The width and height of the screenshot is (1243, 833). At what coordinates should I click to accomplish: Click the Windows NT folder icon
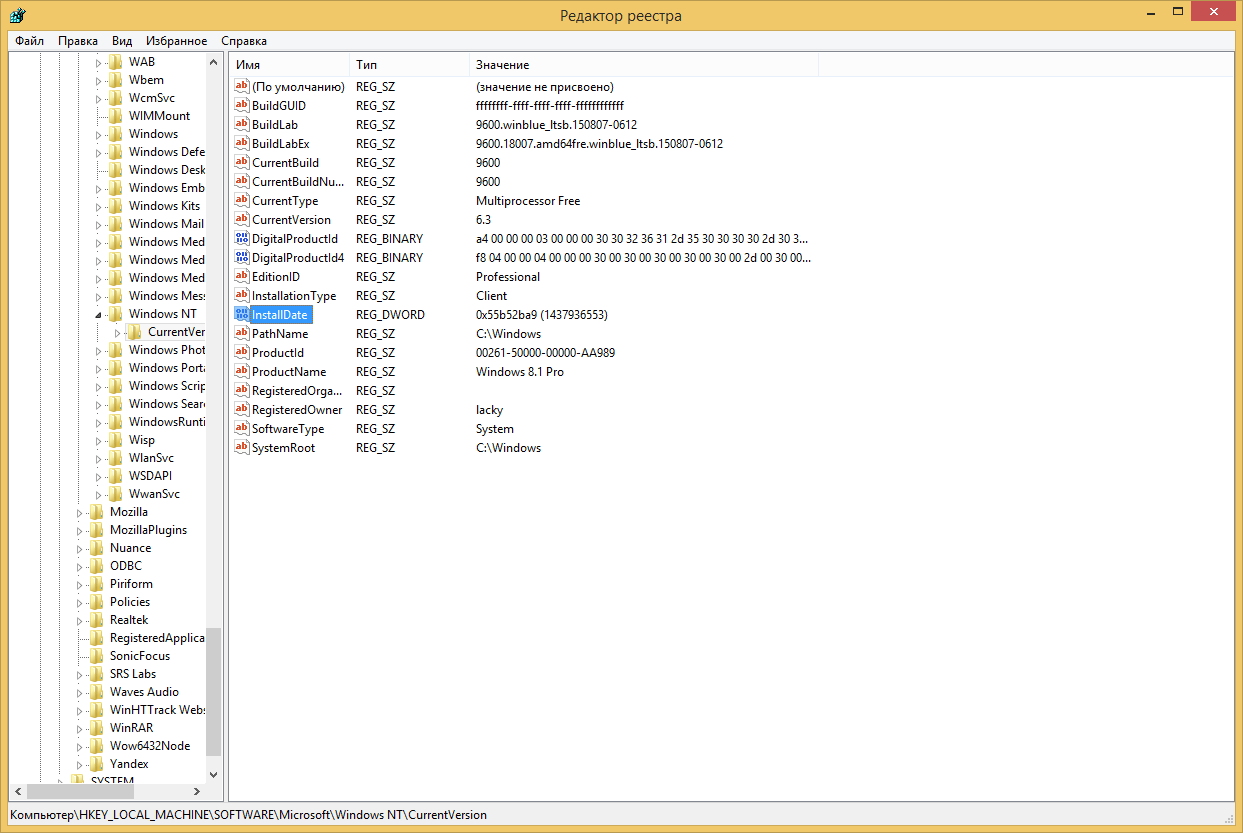click(x=116, y=313)
